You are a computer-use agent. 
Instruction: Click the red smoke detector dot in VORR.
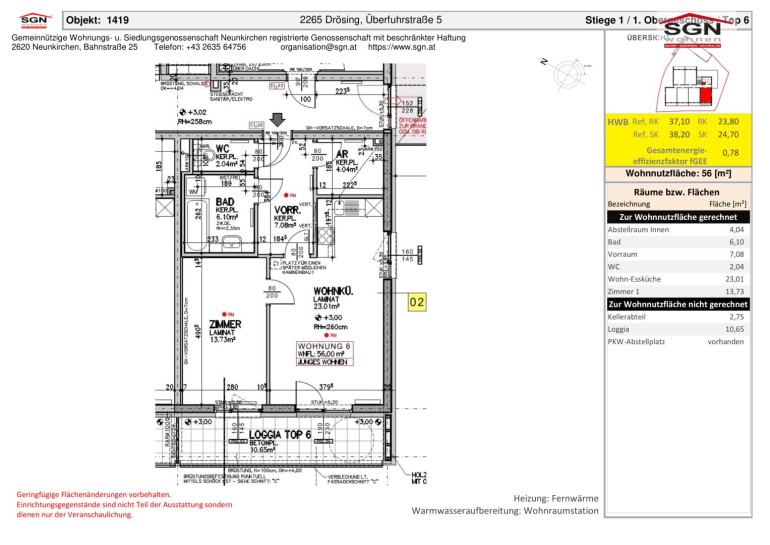click(286, 196)
